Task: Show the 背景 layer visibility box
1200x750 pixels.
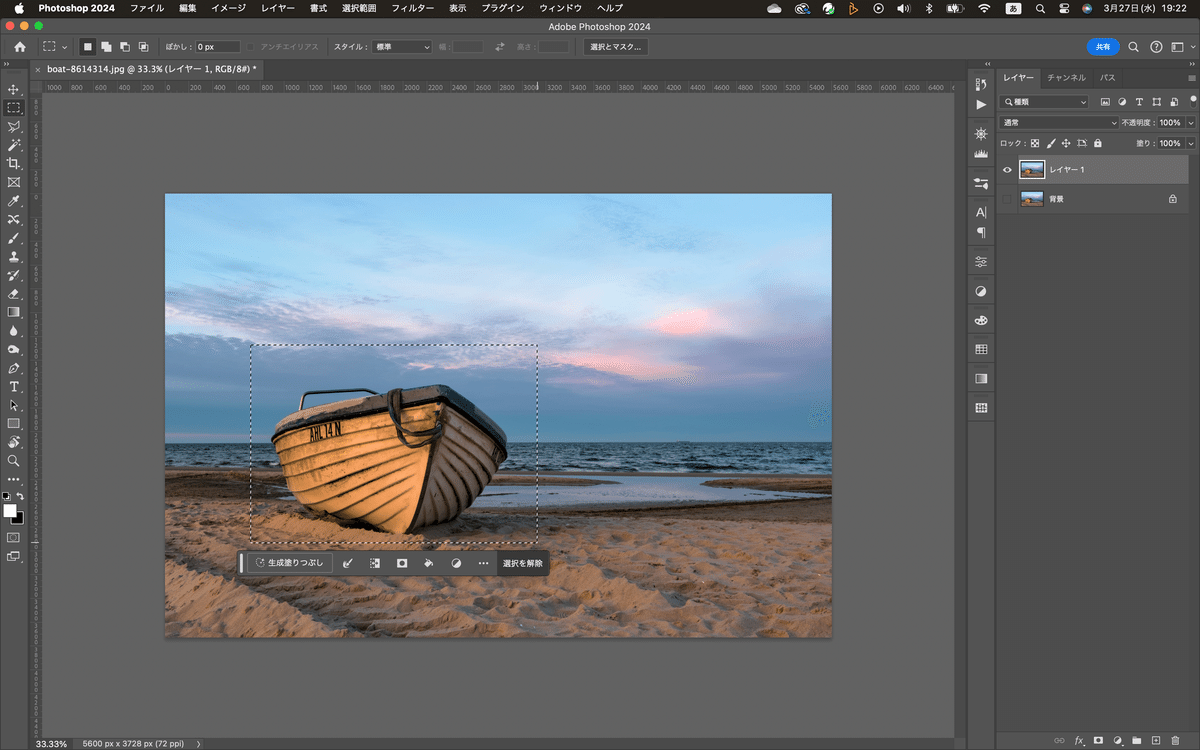Action: (1007, 199)
